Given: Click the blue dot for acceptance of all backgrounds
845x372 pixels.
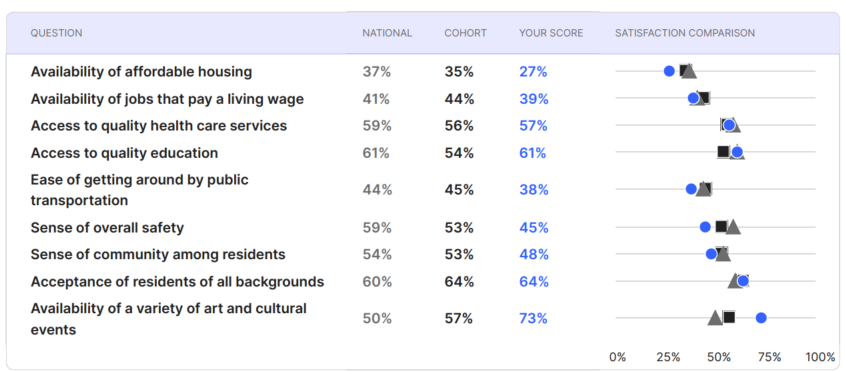Looking at the screenshot, I should [743, 280].
